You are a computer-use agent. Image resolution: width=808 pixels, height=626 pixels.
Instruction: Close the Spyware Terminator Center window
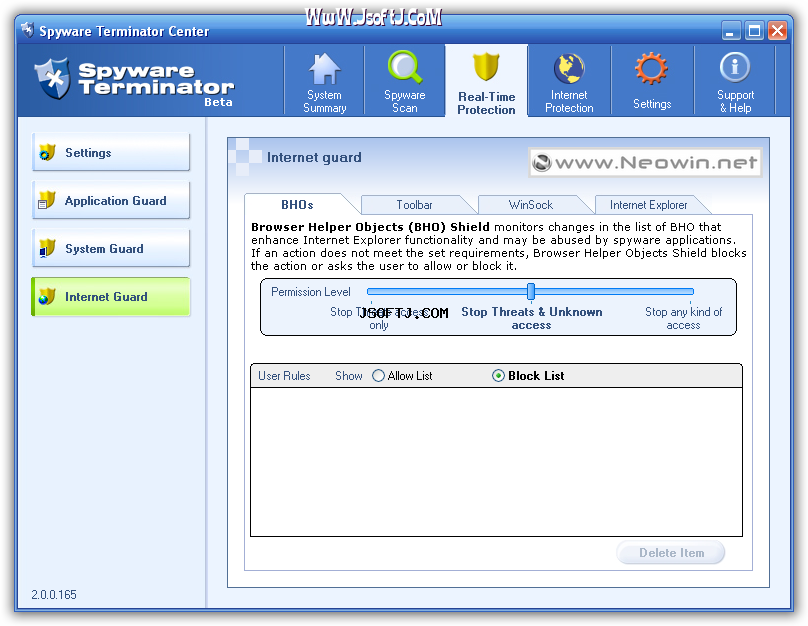777,30
